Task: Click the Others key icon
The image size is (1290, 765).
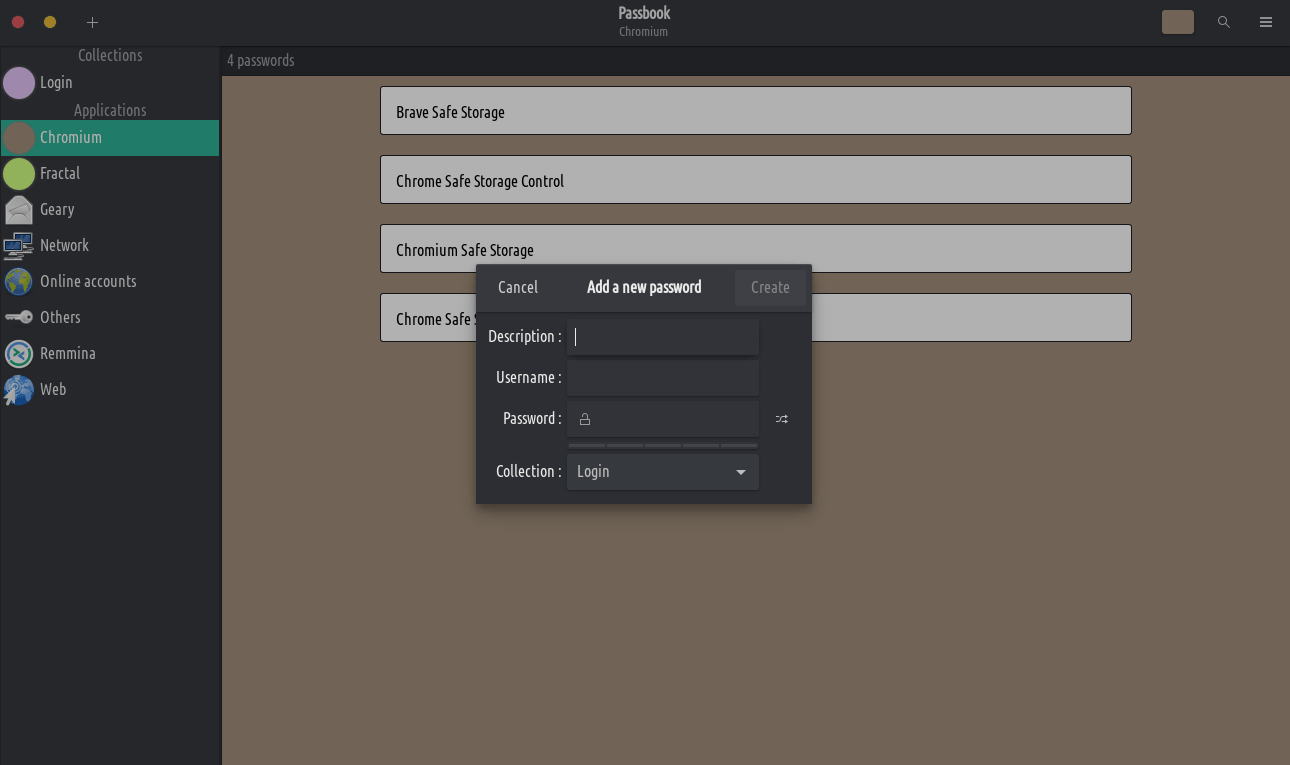Action: [19, 318]
